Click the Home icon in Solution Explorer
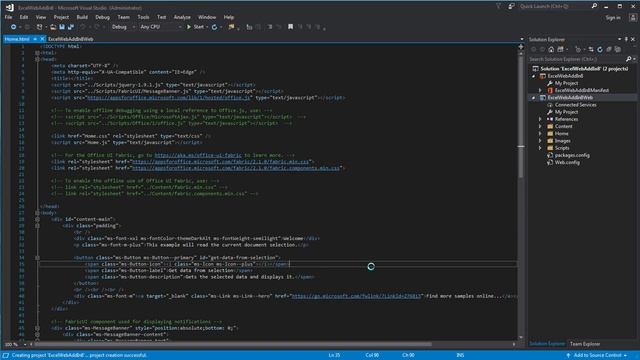Viewport: 640px width, 360px height. (551, 49)
